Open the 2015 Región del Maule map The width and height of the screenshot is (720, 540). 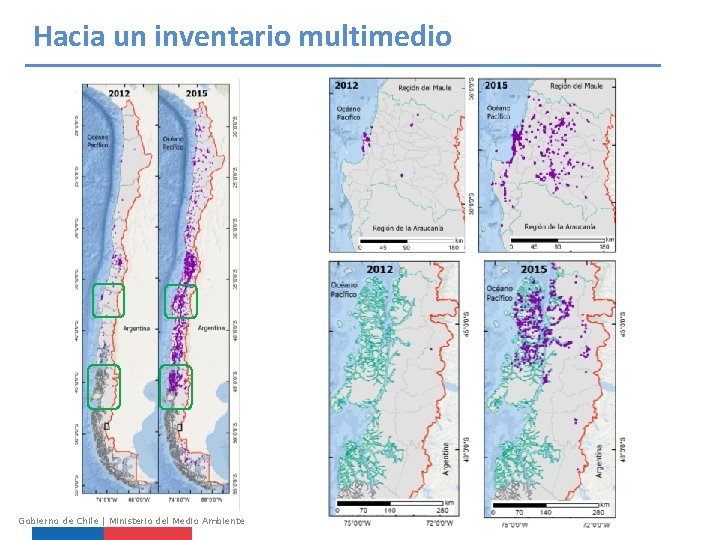(547, 165)
